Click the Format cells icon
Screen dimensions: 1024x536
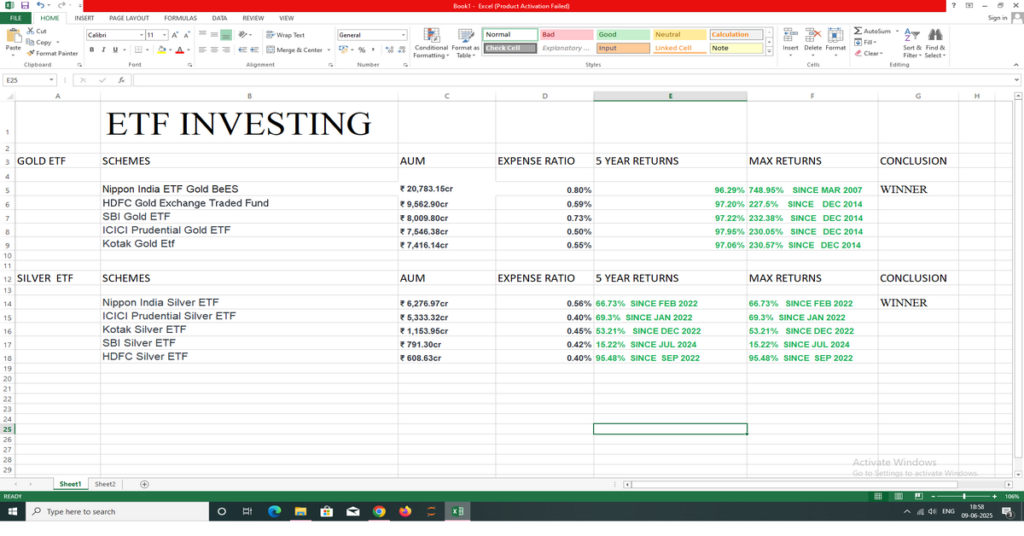[835, 36]
